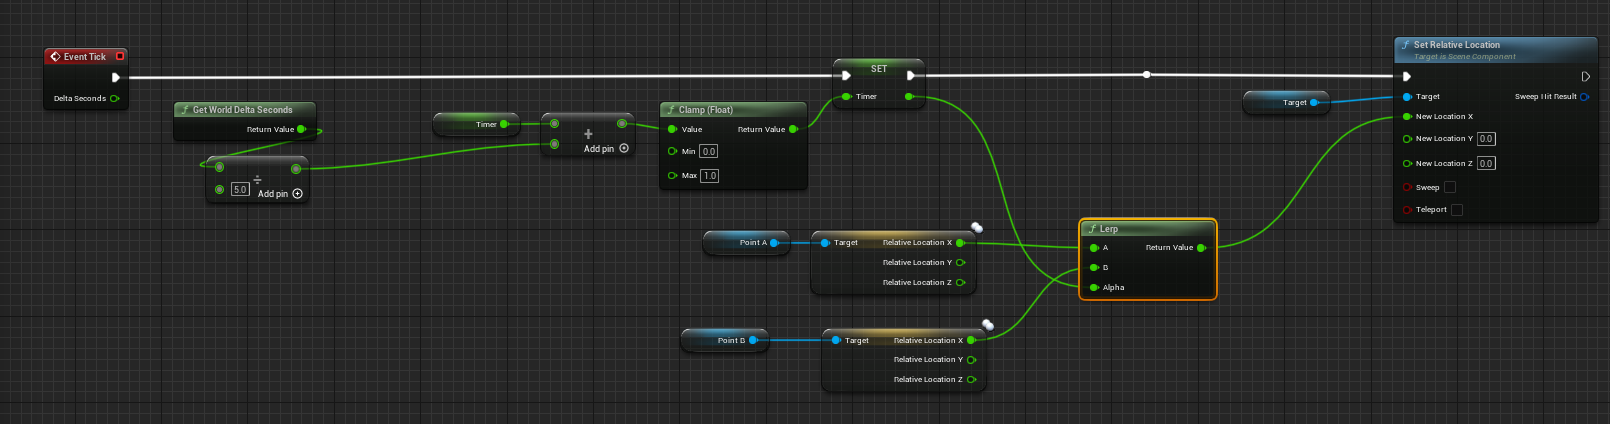Click Target pin on Point A's location node
The height and width of the screenshot is (424, 1610).
pos(825,242)
